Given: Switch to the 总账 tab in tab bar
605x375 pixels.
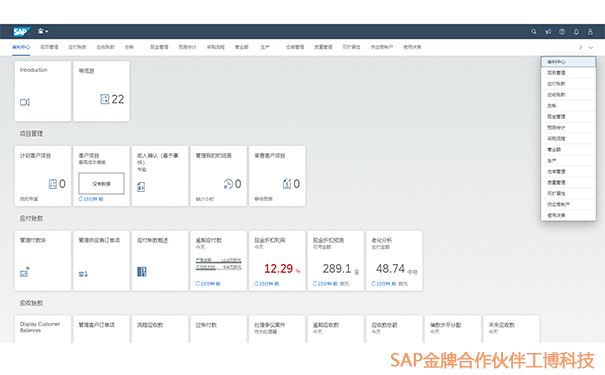Looking at the screenshot, I should click(x=129, y=47).
